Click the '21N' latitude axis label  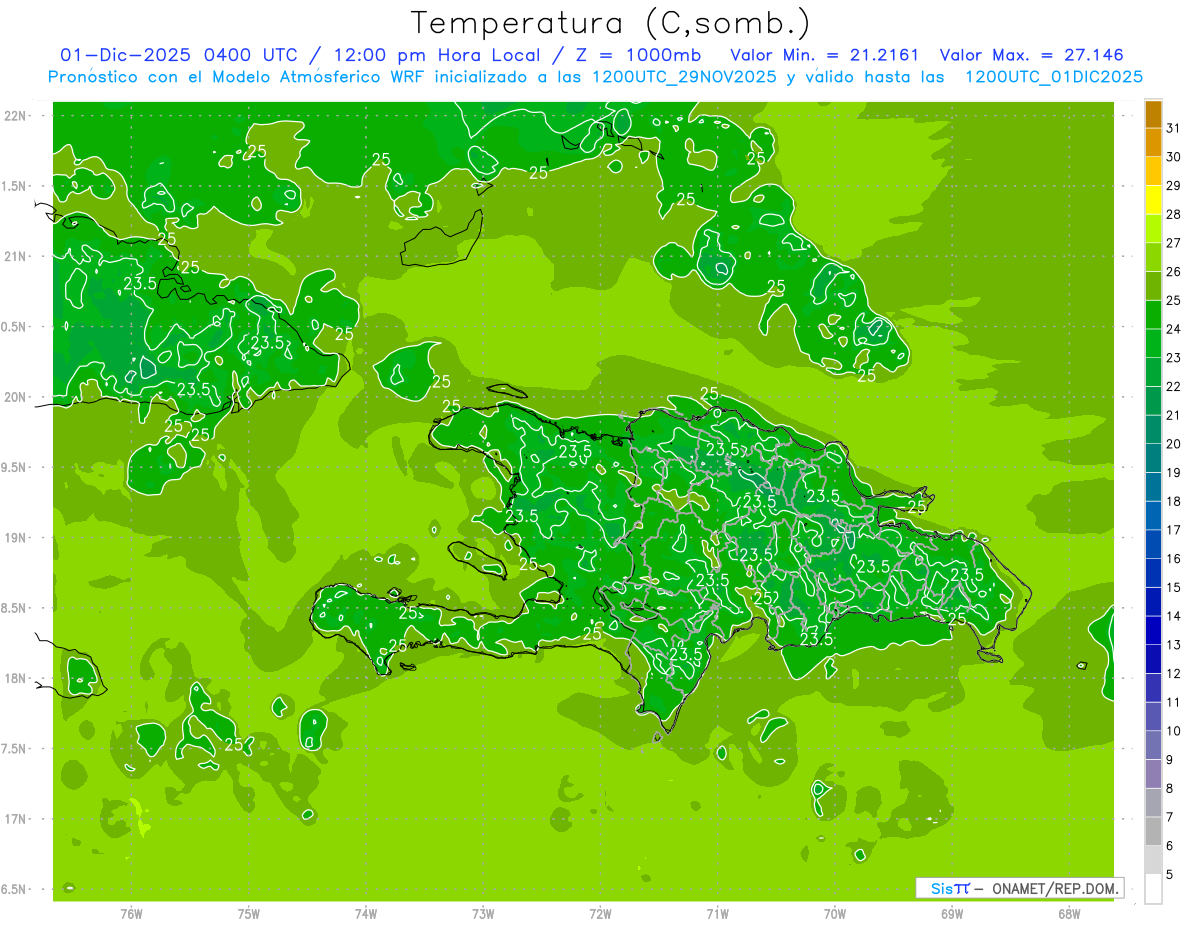point(14,257)
